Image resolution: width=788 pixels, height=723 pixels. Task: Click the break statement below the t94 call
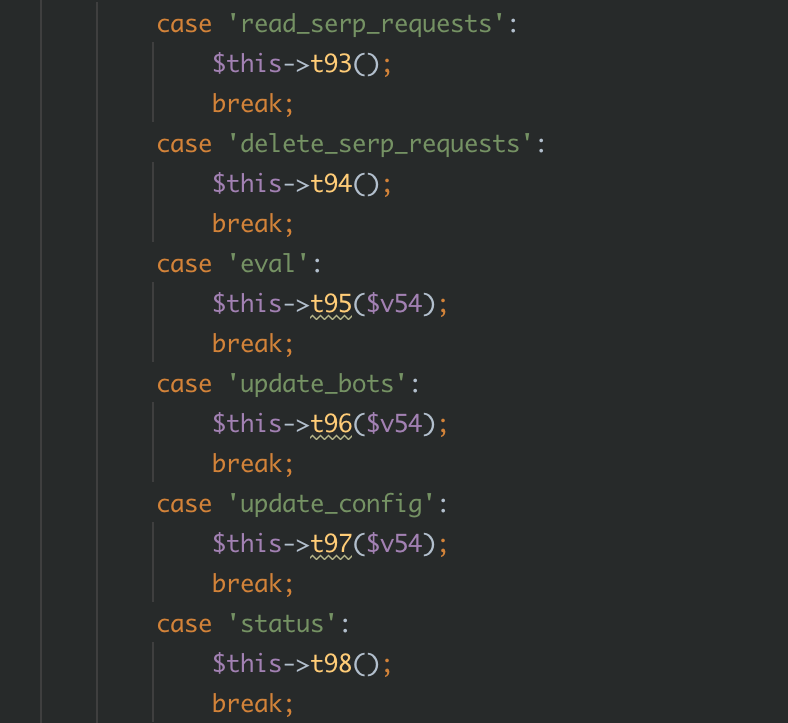(253, 224)
